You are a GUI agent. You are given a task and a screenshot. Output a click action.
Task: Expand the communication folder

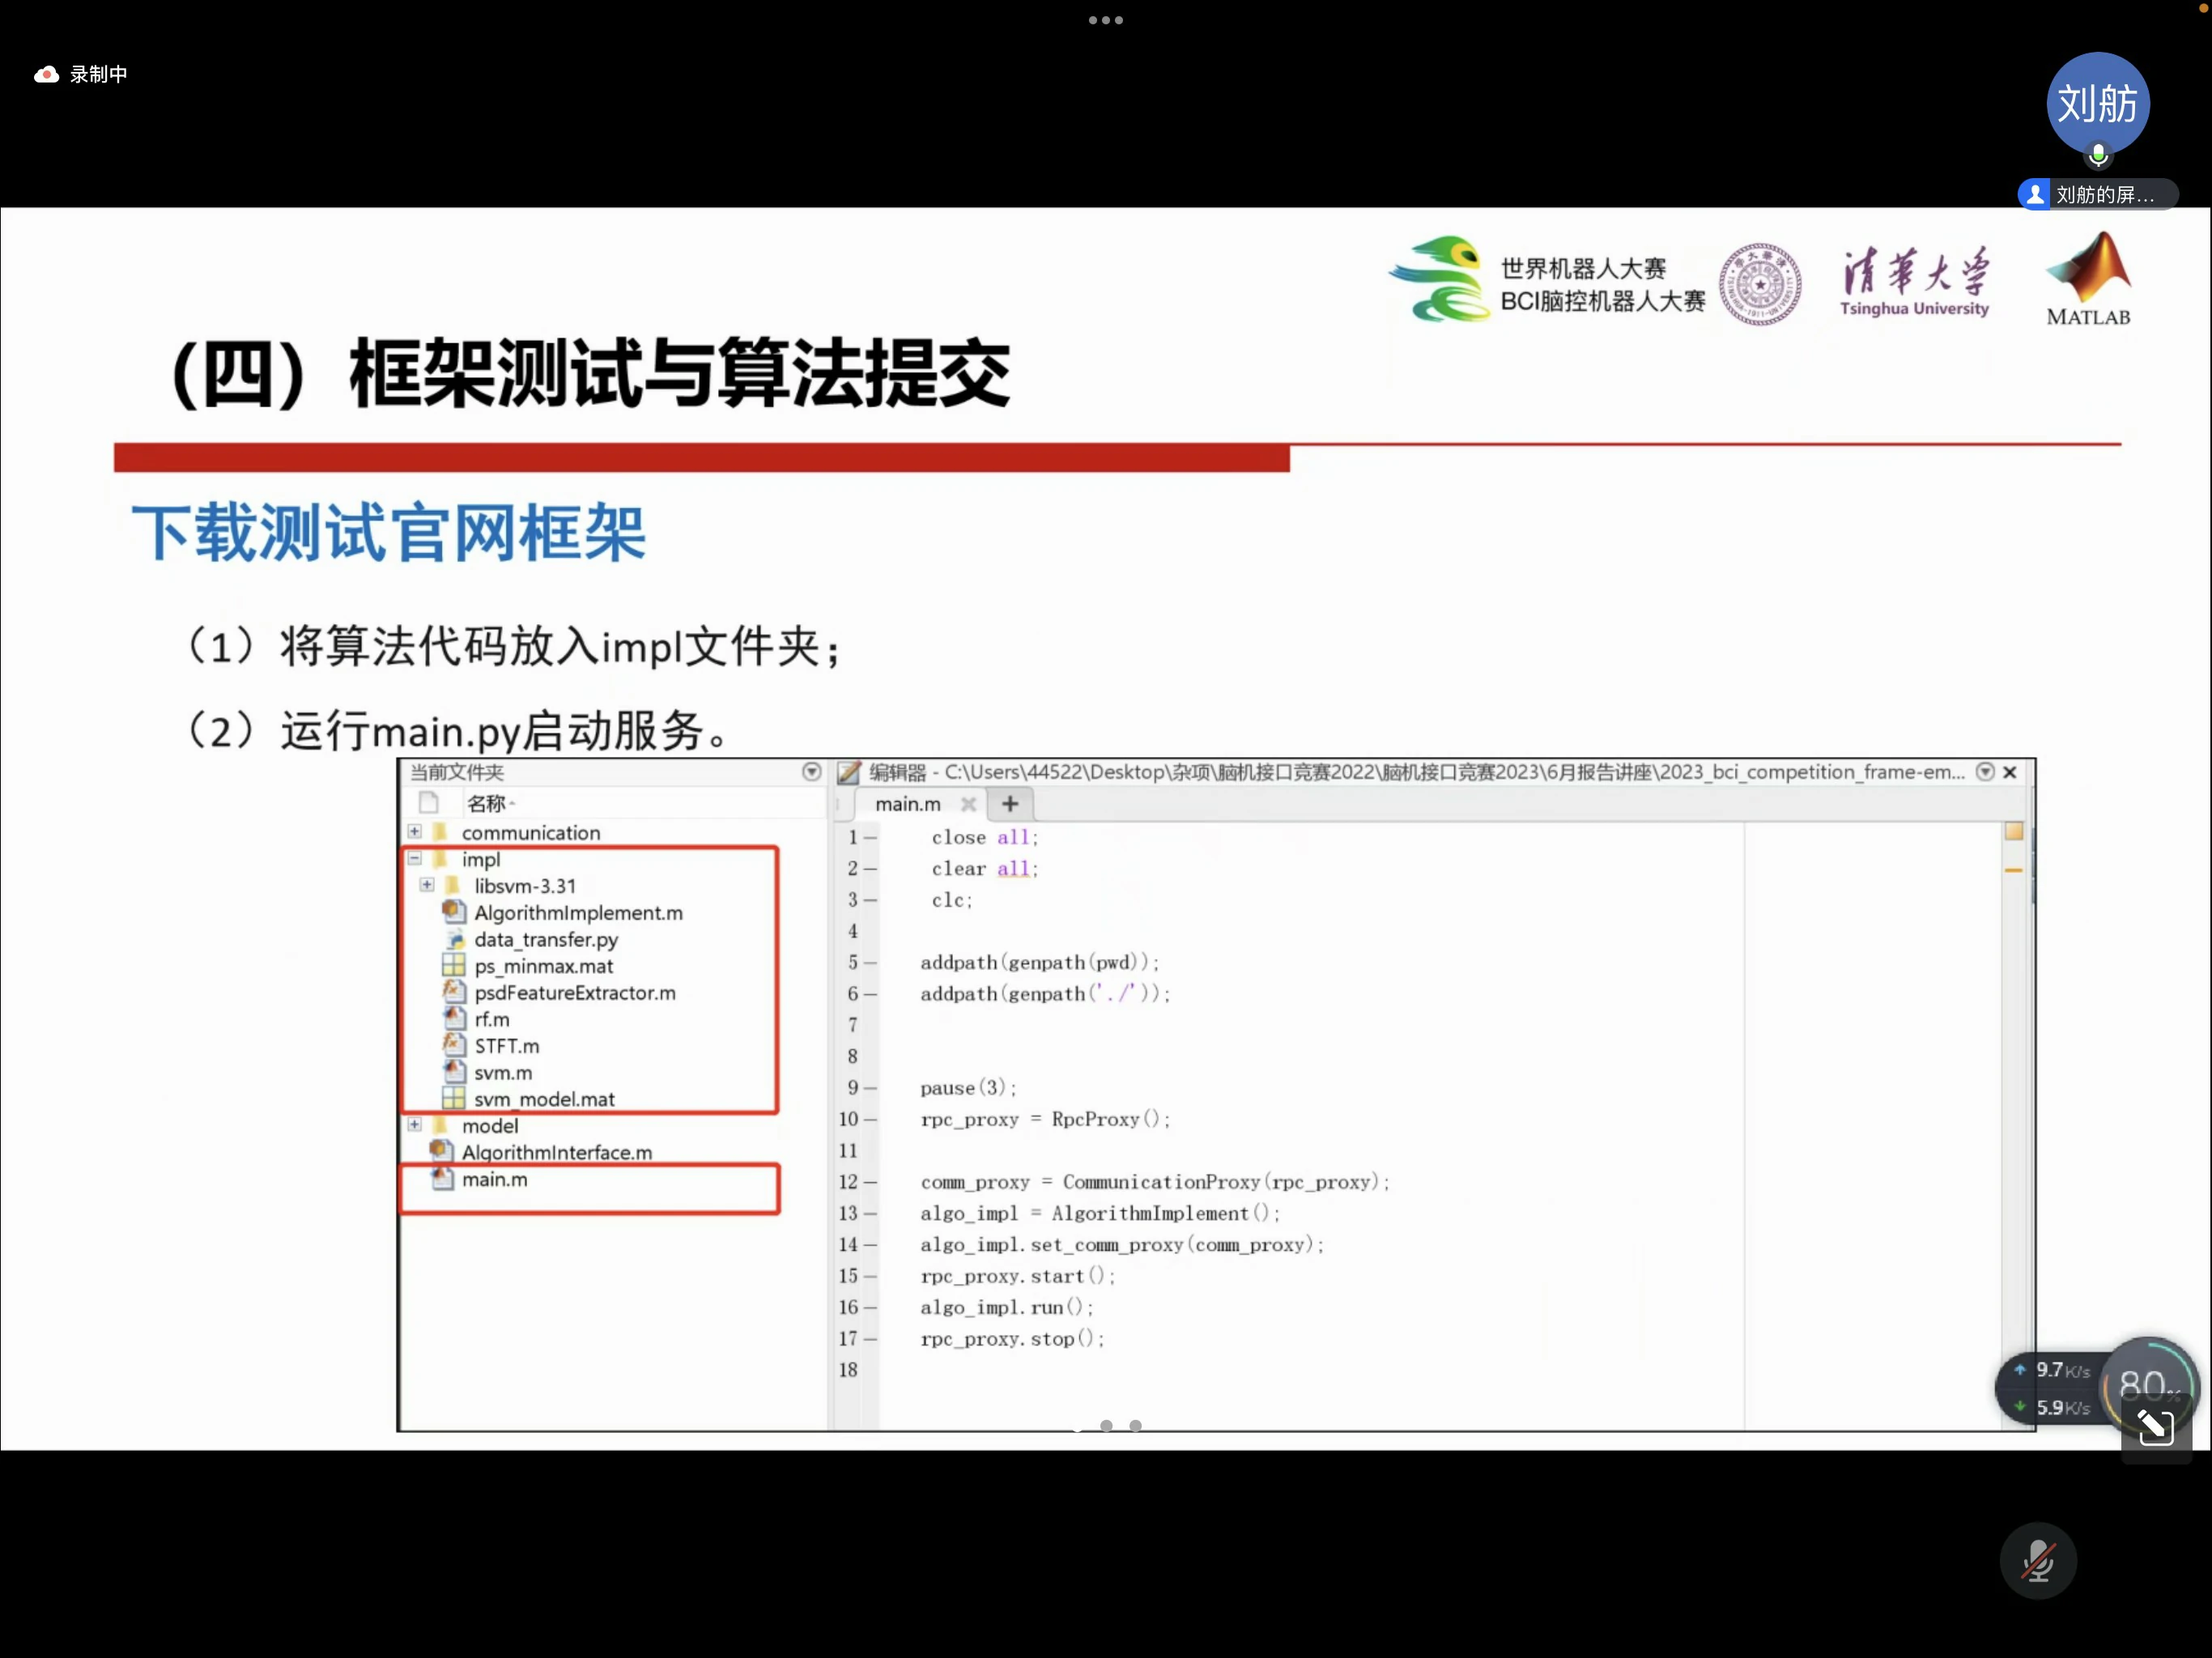414,831
